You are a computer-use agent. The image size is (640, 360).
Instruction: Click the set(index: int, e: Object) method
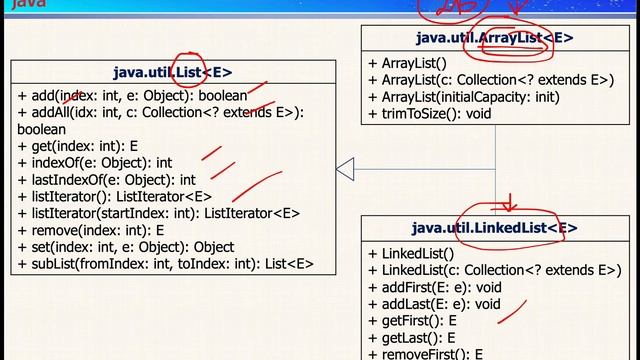tap(126, 247)
